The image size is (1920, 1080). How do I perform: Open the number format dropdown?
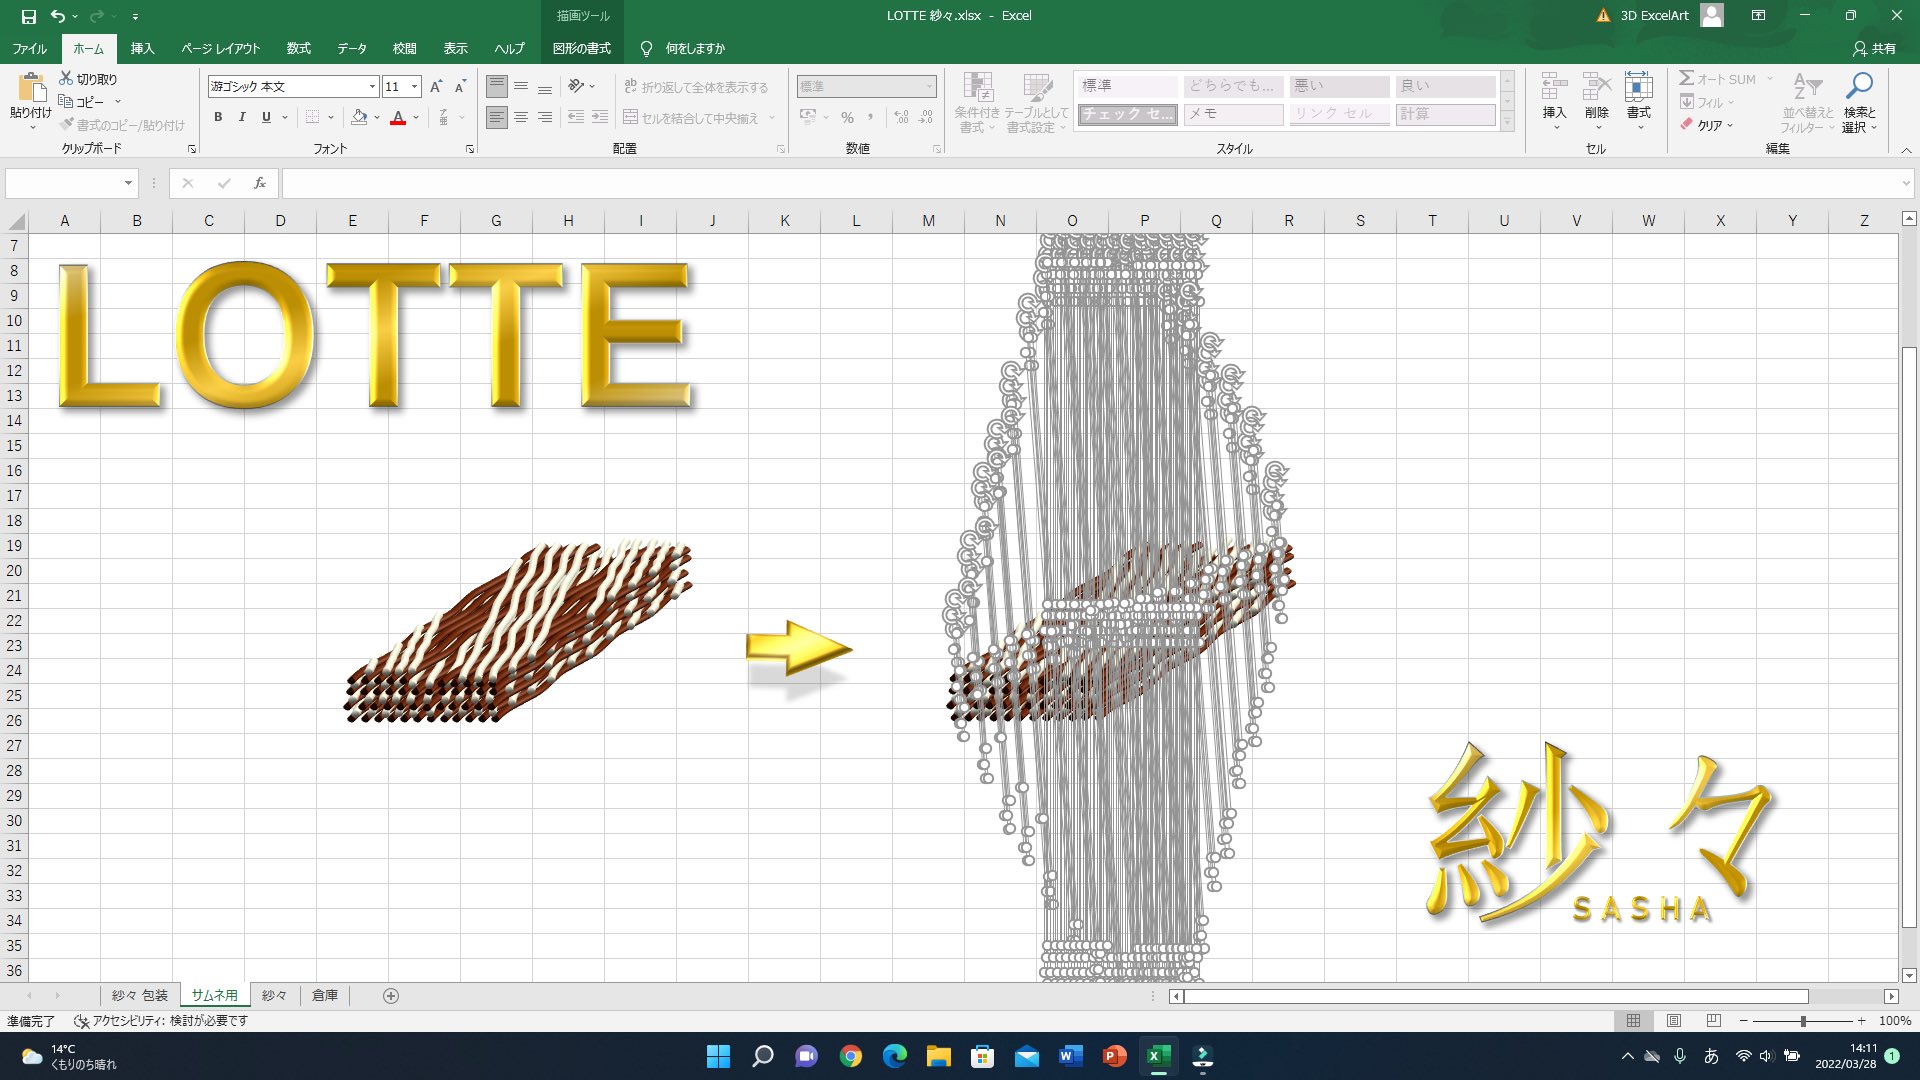click(x=929, y=87)
